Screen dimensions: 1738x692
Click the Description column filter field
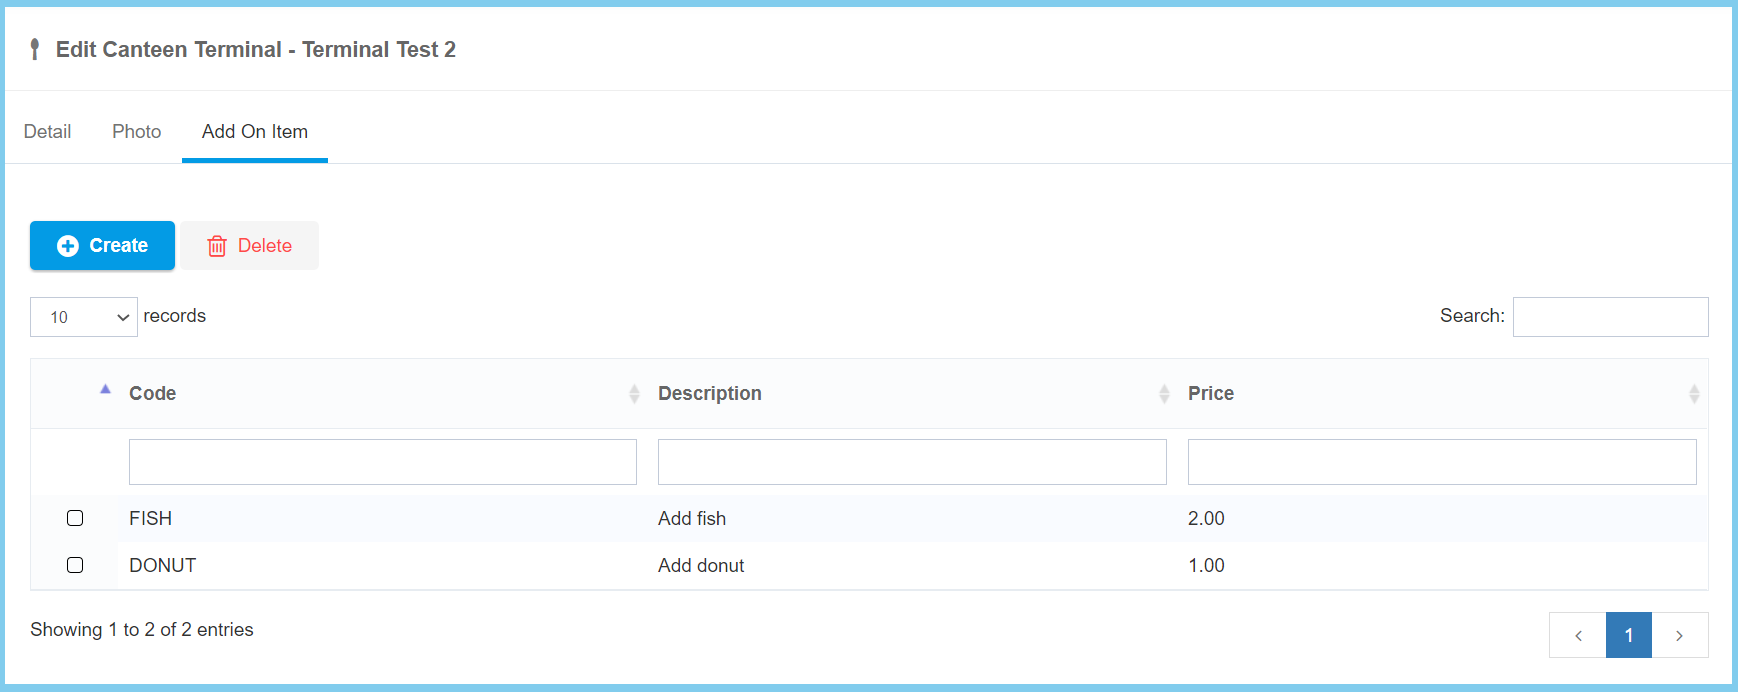(x=912, y=462)
